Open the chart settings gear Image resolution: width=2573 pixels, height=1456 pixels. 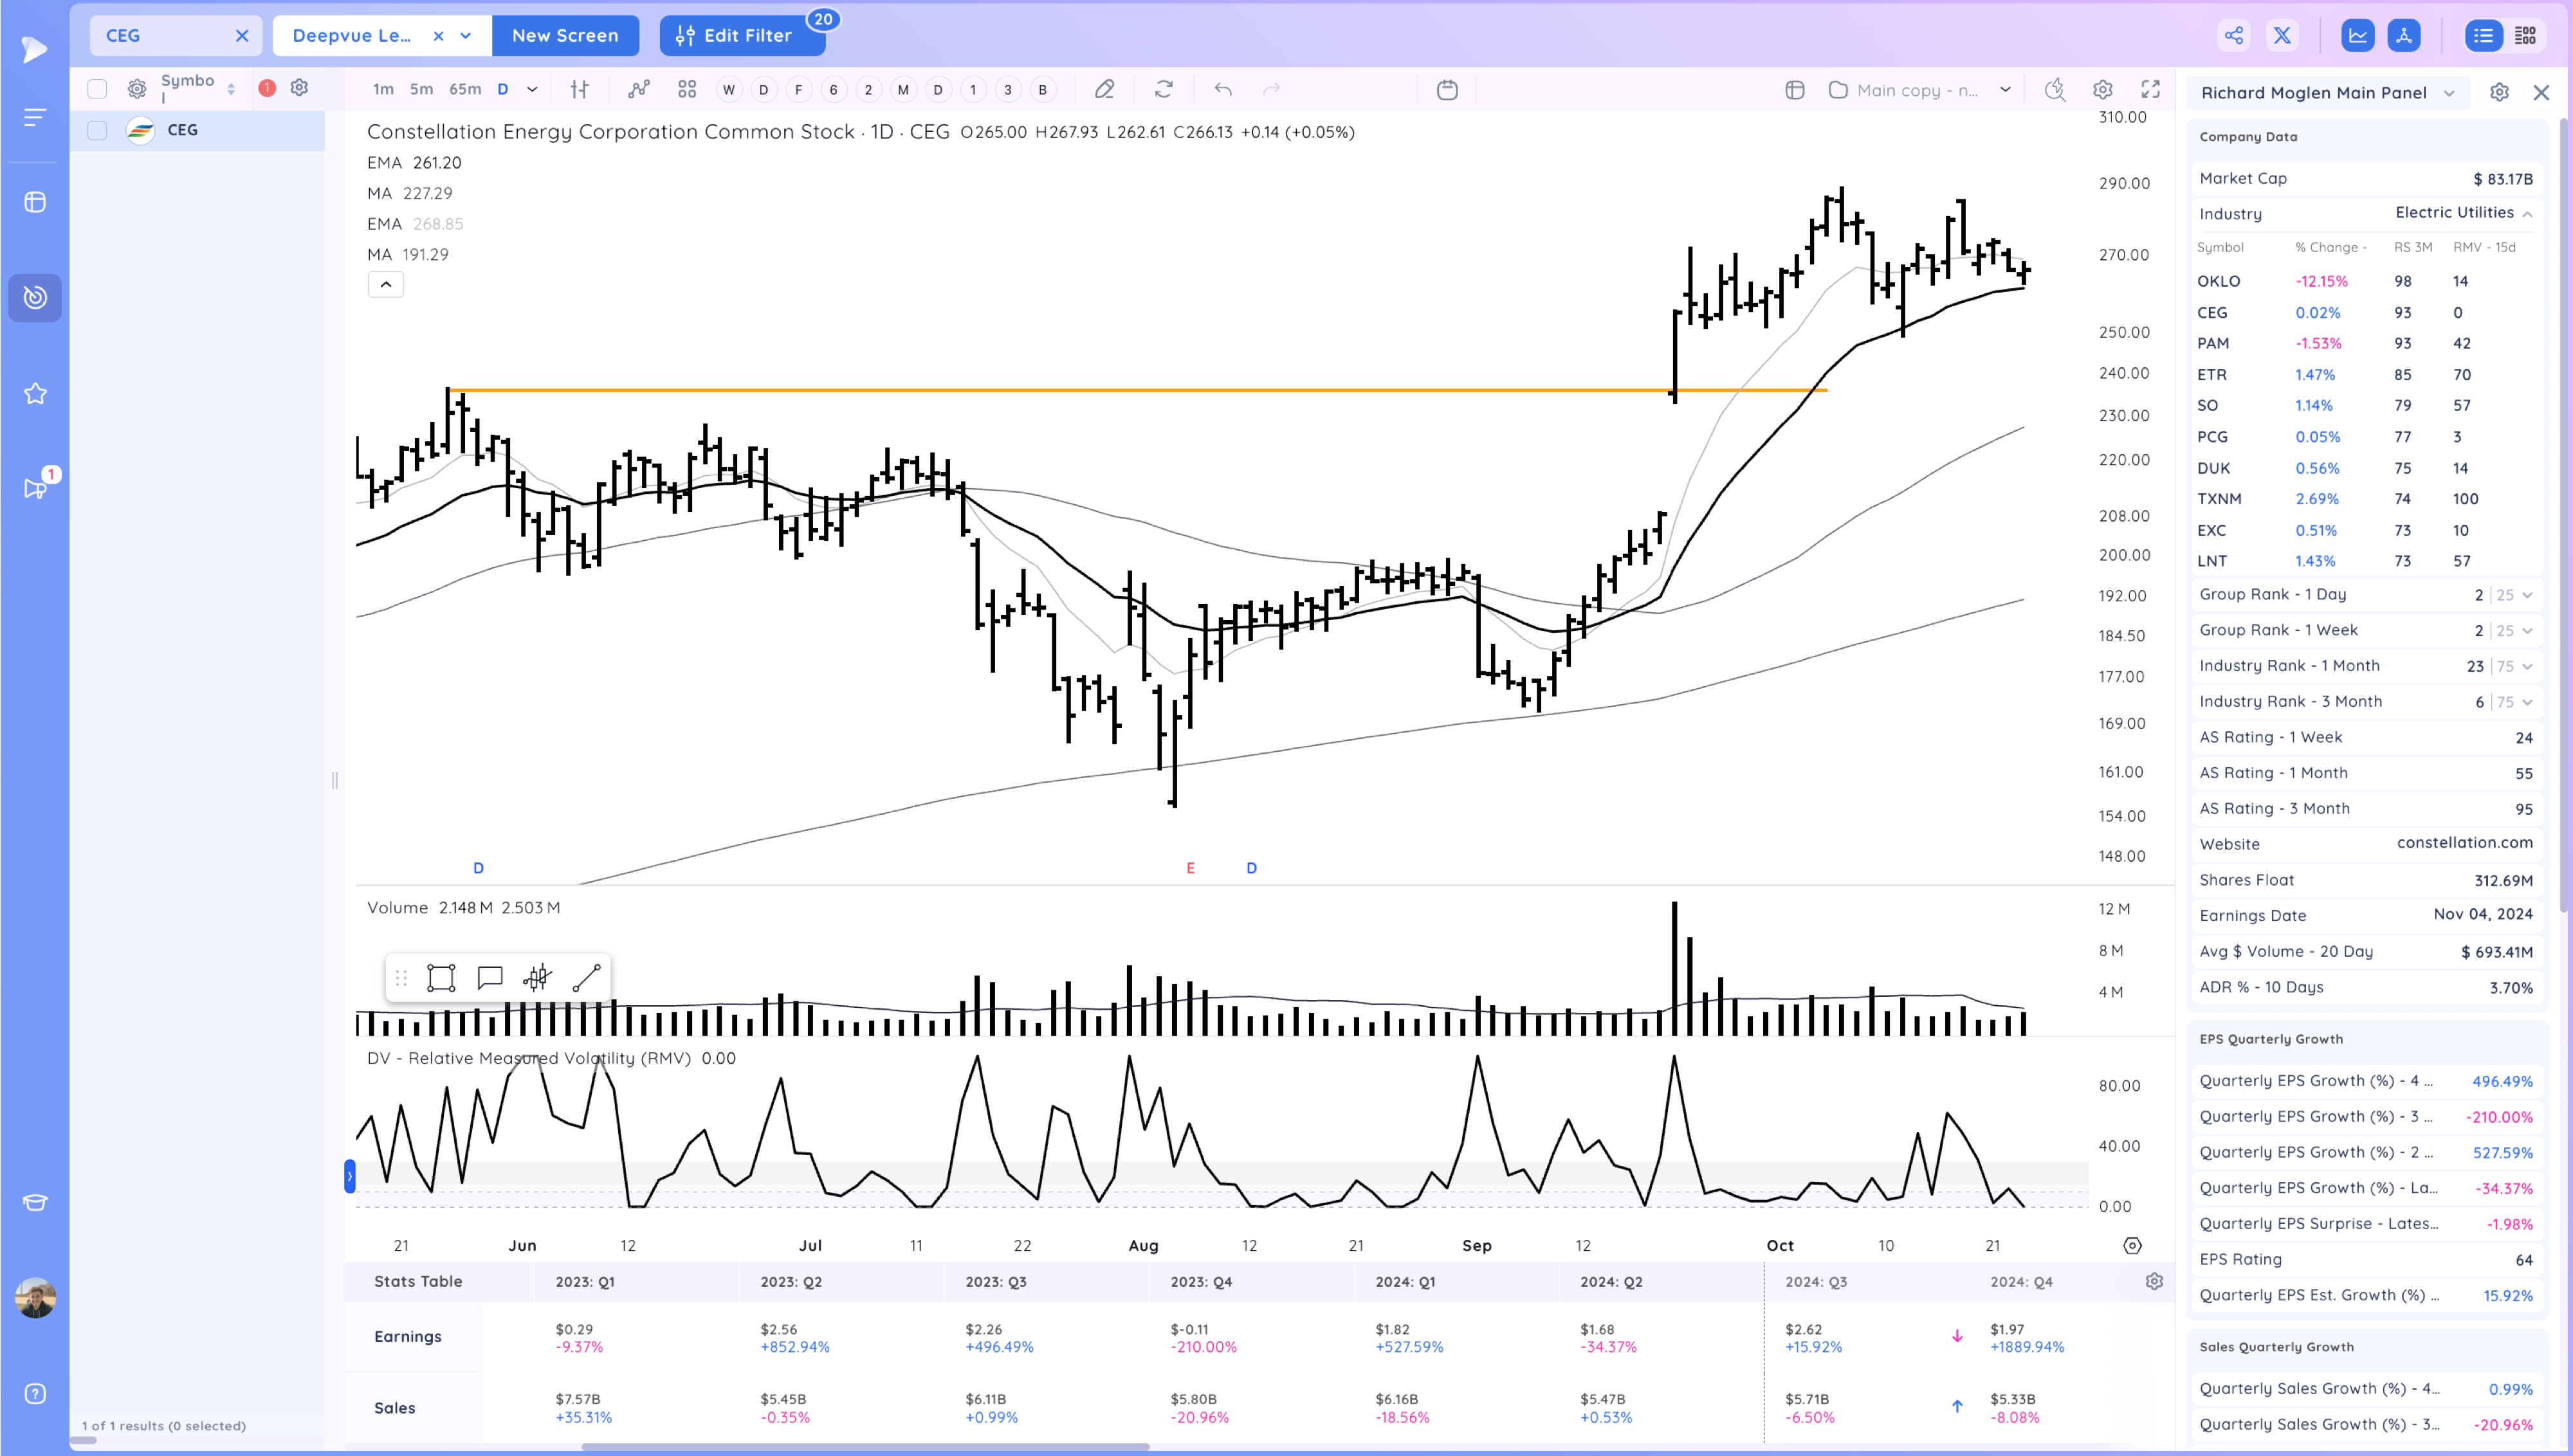pos(2102,89)
